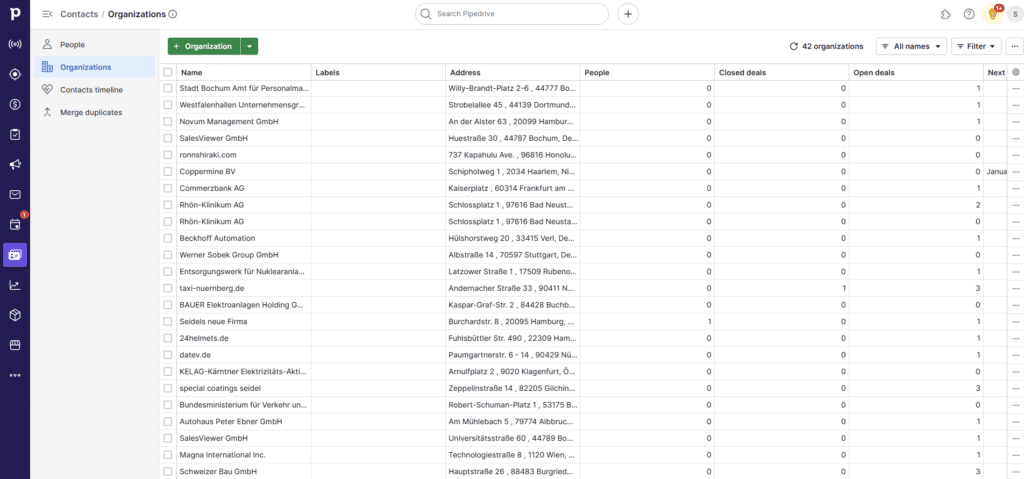Check the datev.de row checkbox
This screenshot has height=479, width=1024.
(168, 355)
